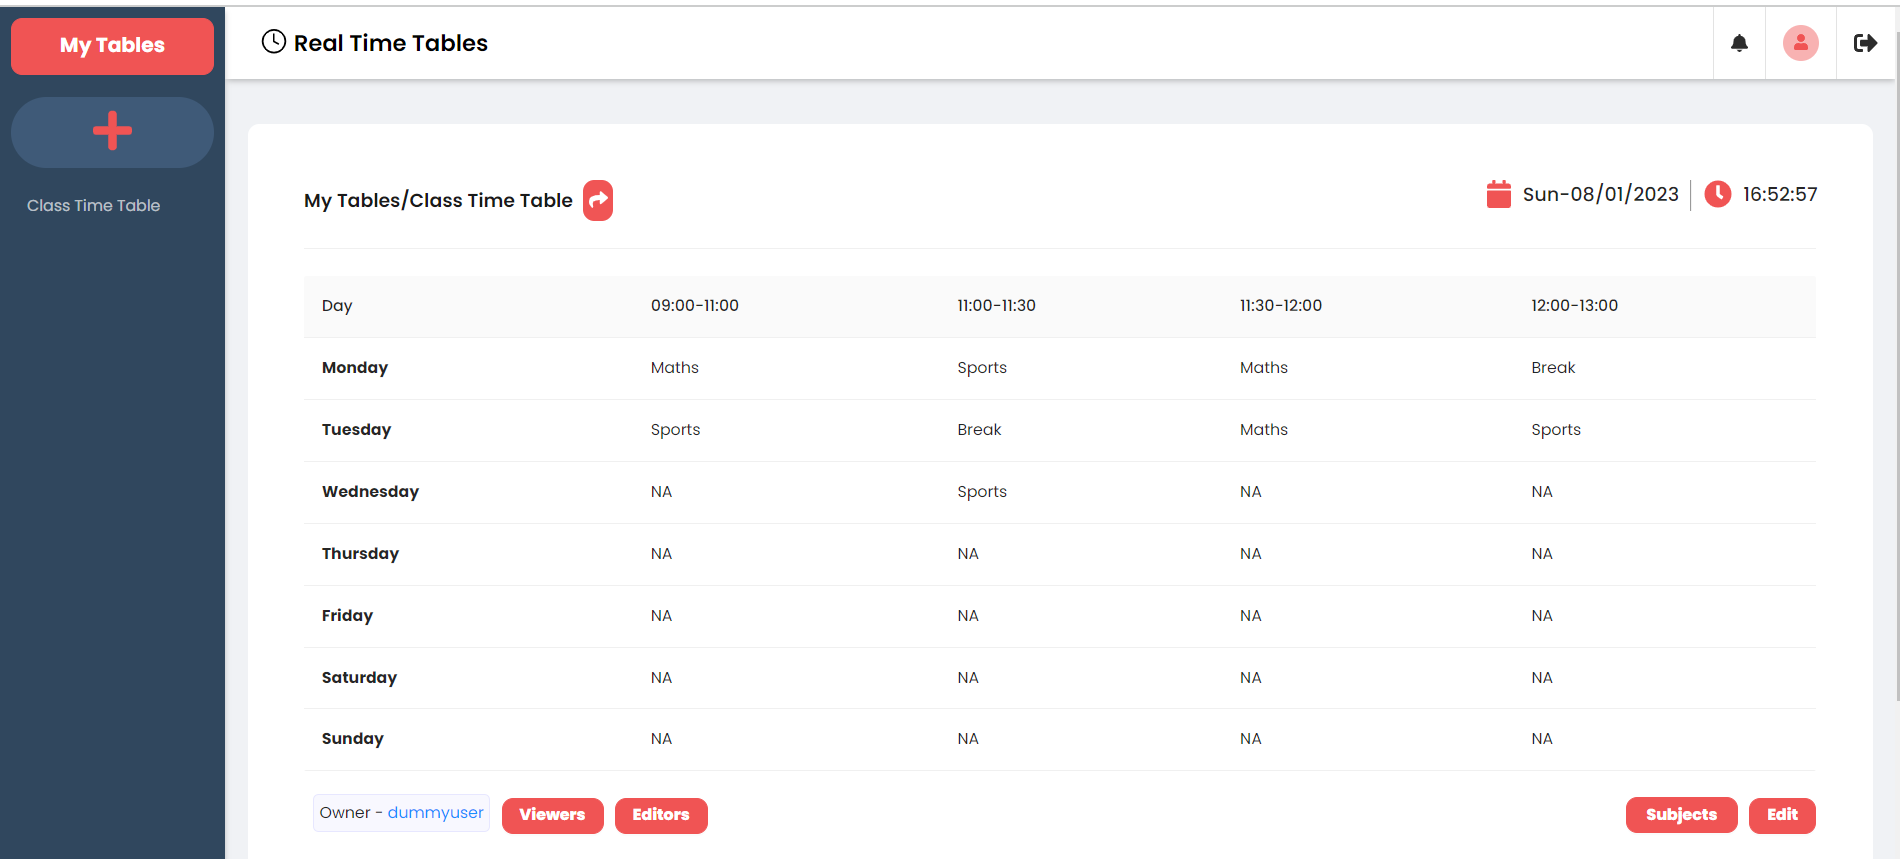The width and height of the screenshot is (1900, 859).
Task: Click the share arrow beside Class Time Table
Action: click(598, 200)
